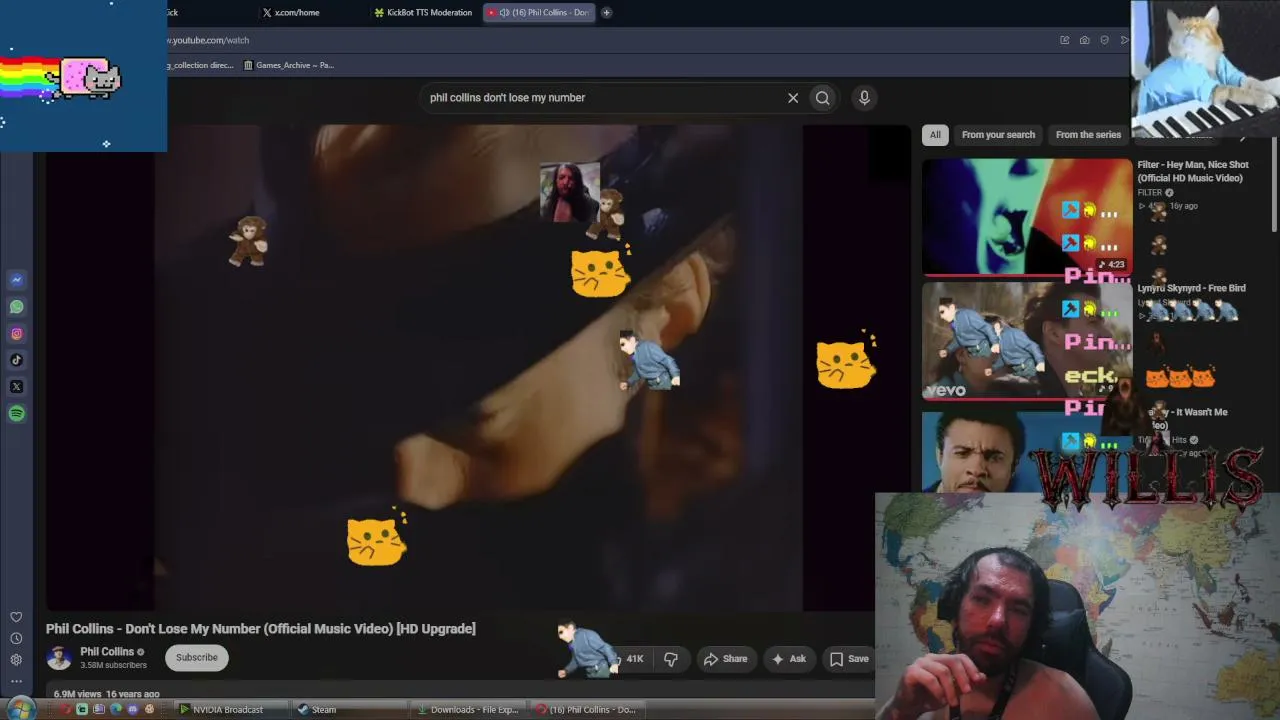Switch to the KickBot TTS Moderation tab
Image resolution: width=1280 pixels, height=720 pixels.
[423, 13]
